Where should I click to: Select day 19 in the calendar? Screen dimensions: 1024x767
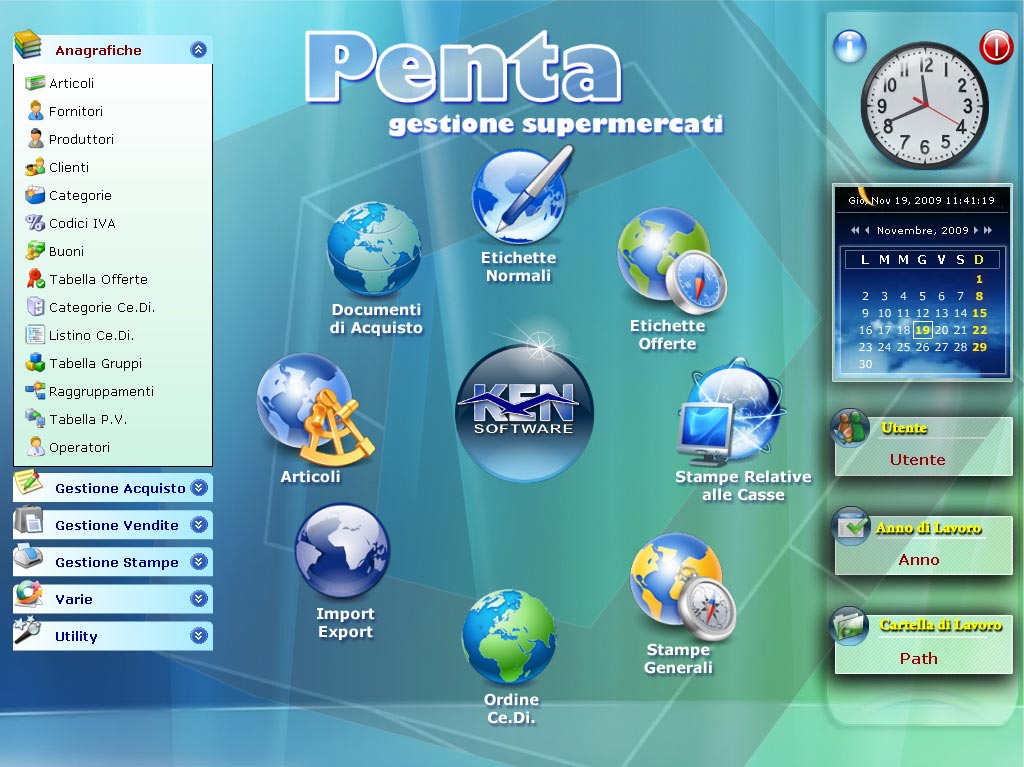922,330
